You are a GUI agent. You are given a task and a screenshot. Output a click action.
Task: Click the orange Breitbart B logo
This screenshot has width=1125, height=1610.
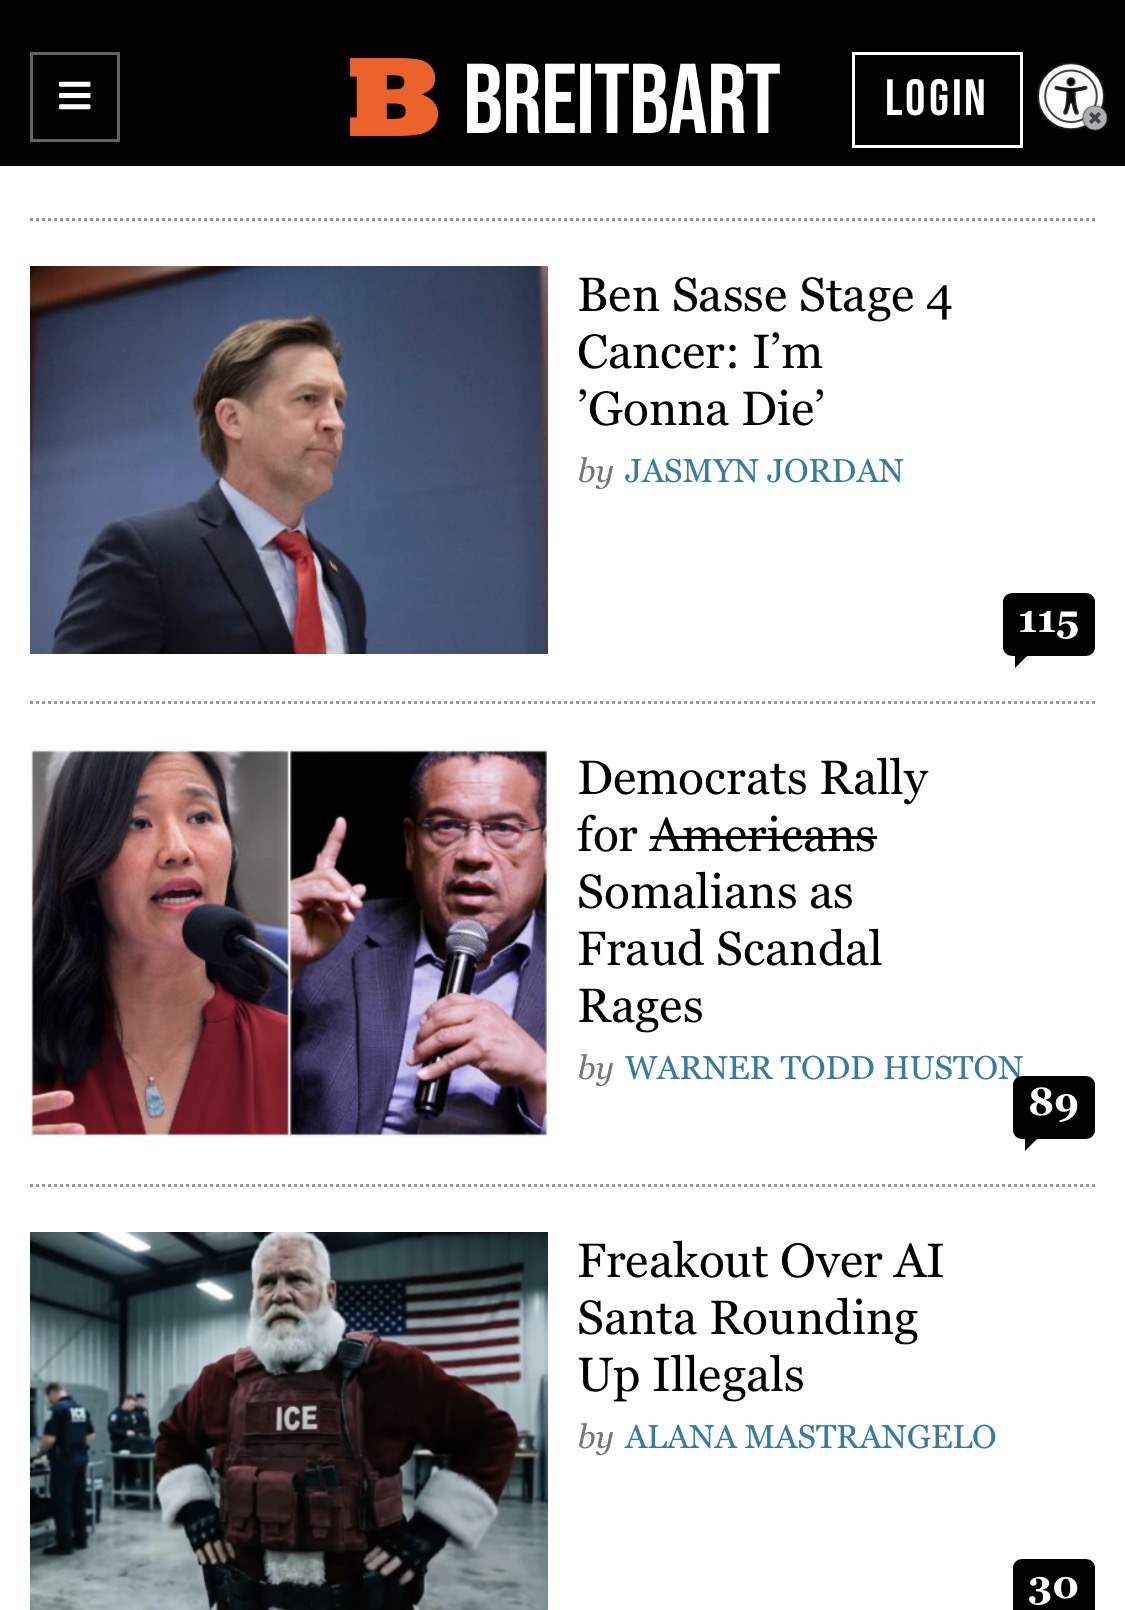pyautogui.click(x=393, y=97)
